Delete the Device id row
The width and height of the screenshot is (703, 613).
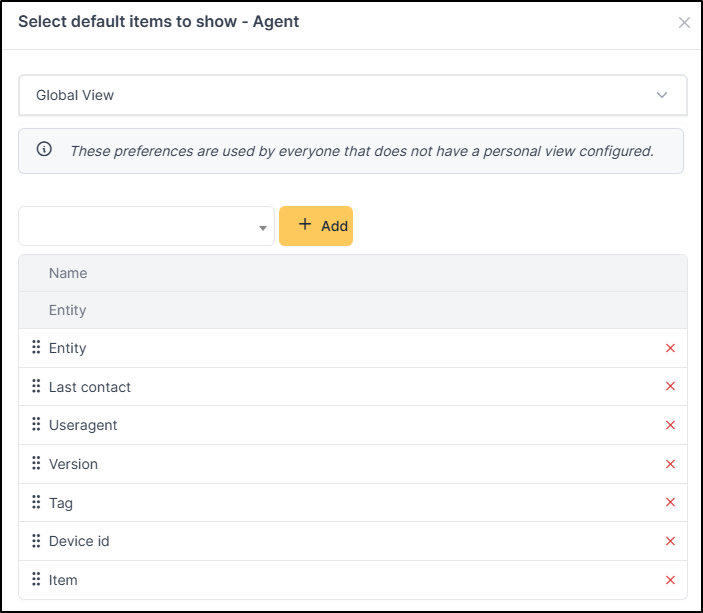click(x=670, y=541)
